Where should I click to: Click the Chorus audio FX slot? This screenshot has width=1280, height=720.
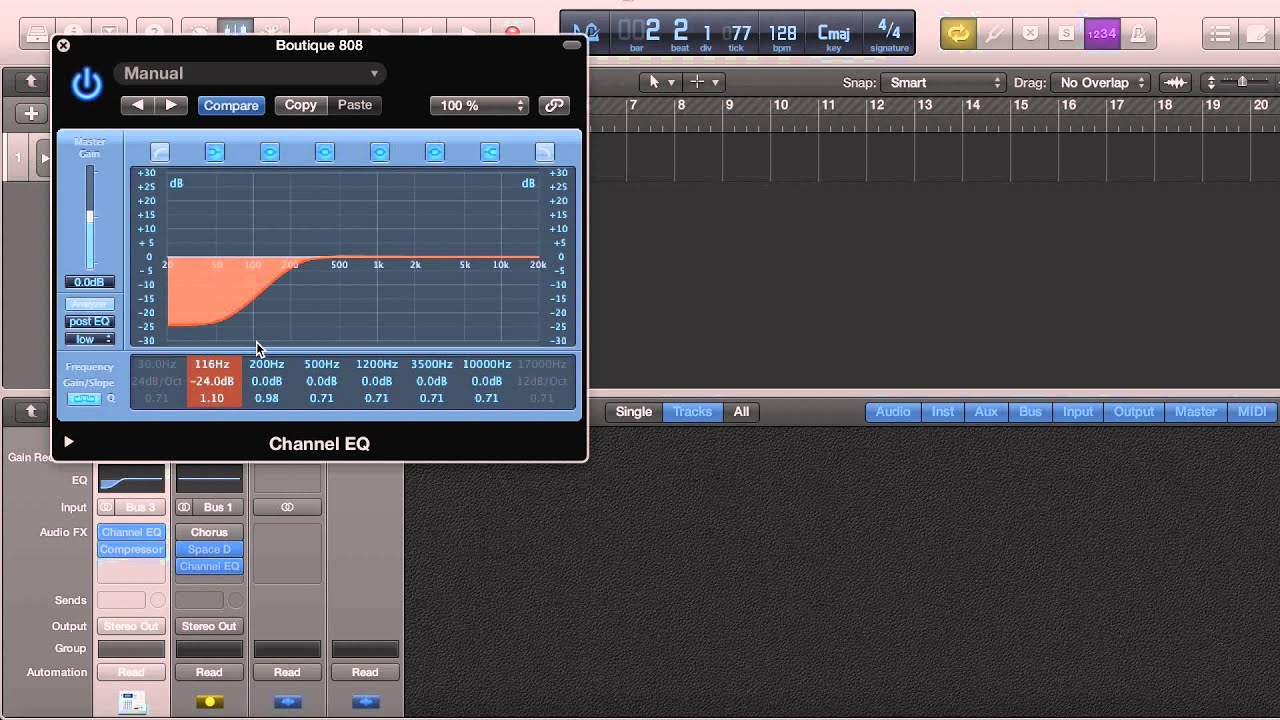tap(209, 532)
